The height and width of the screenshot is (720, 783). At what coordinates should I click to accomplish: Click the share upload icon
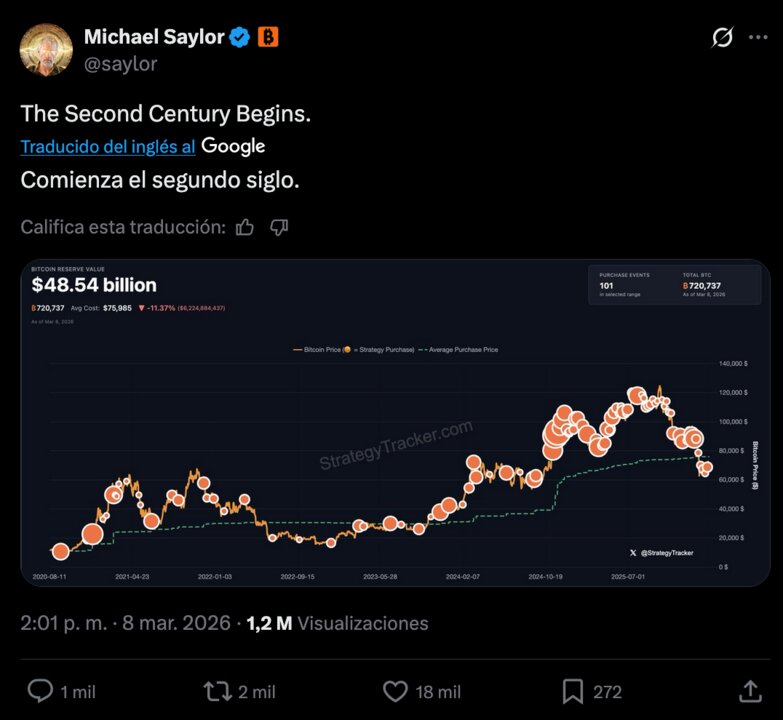pyautogui.click(x=750, y=691)
